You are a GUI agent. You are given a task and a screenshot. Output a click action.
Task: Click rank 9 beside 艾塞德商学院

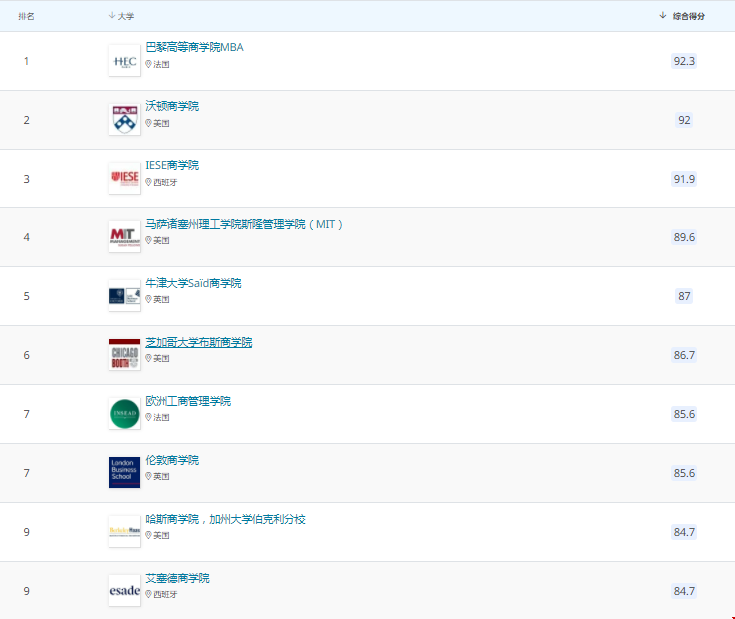27,591
